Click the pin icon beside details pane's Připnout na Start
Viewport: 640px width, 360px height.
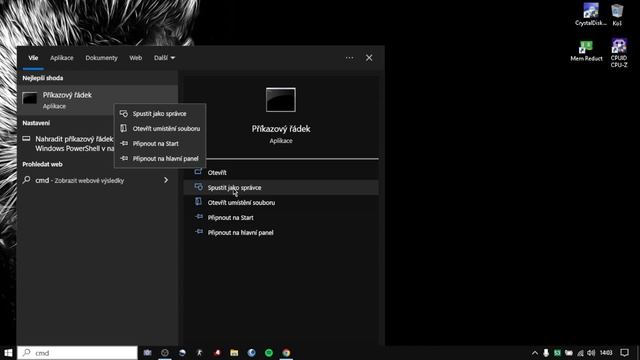pos(199,217)
